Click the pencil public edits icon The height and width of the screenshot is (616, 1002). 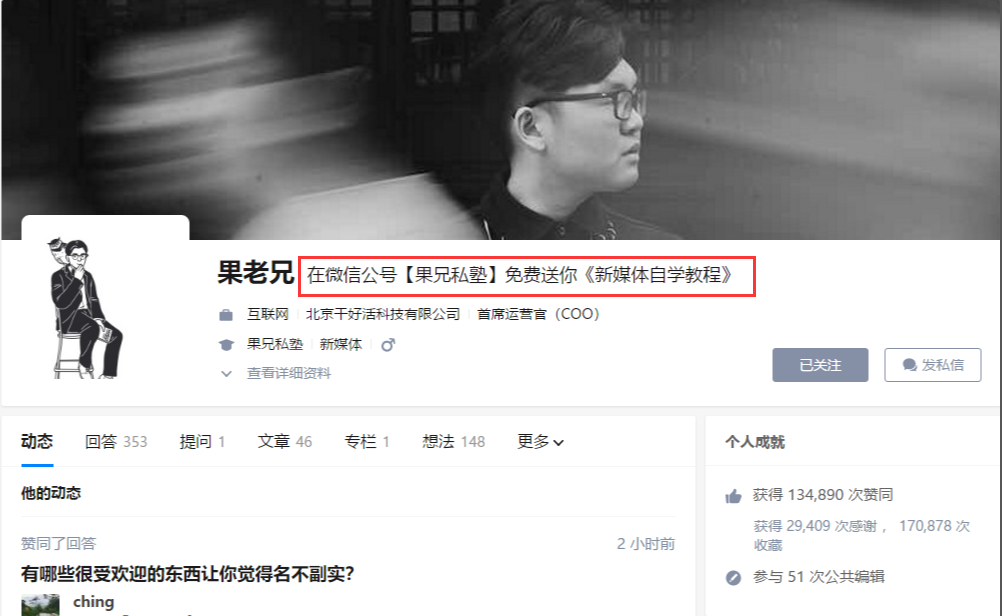tap(733, 578)
